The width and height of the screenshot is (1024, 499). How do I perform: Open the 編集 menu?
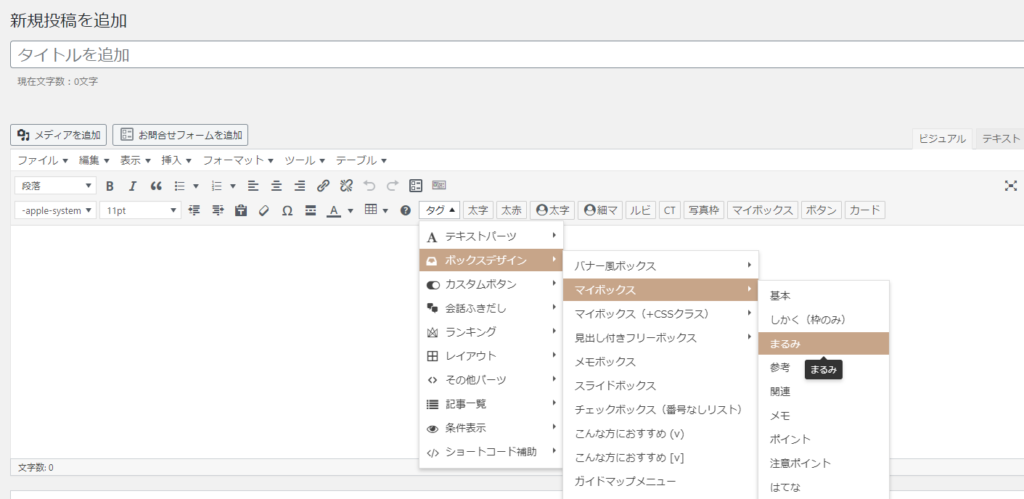(x=95, y=160)
